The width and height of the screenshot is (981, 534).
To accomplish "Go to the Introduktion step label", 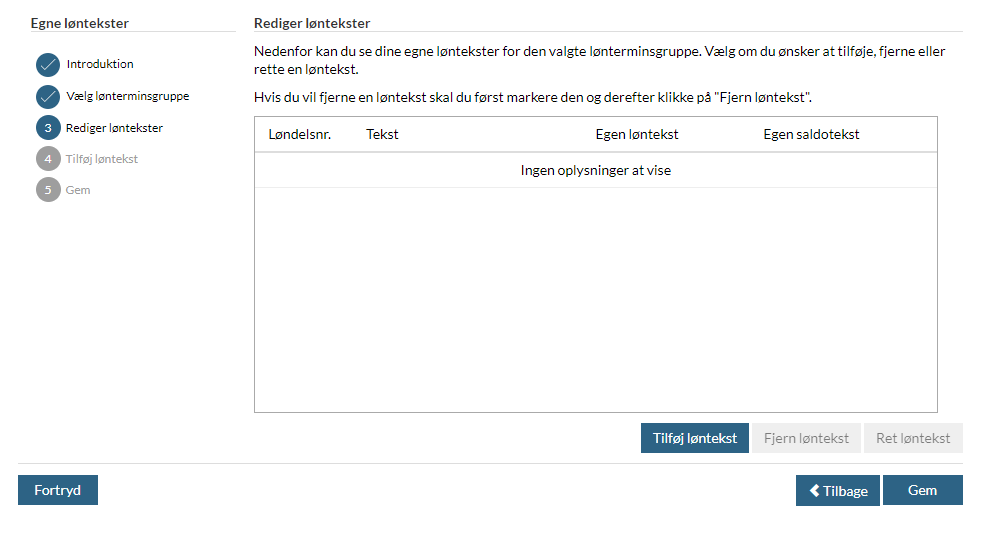I will pos(100,64).
